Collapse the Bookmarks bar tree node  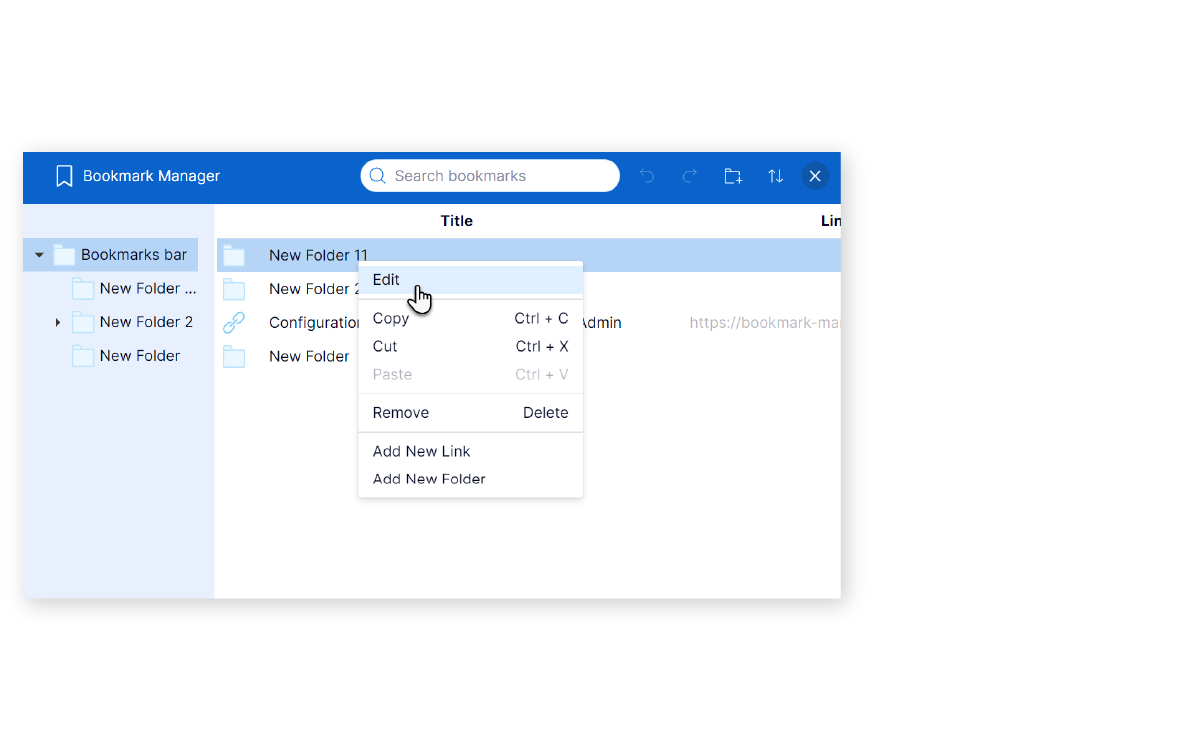pos(39,255)
